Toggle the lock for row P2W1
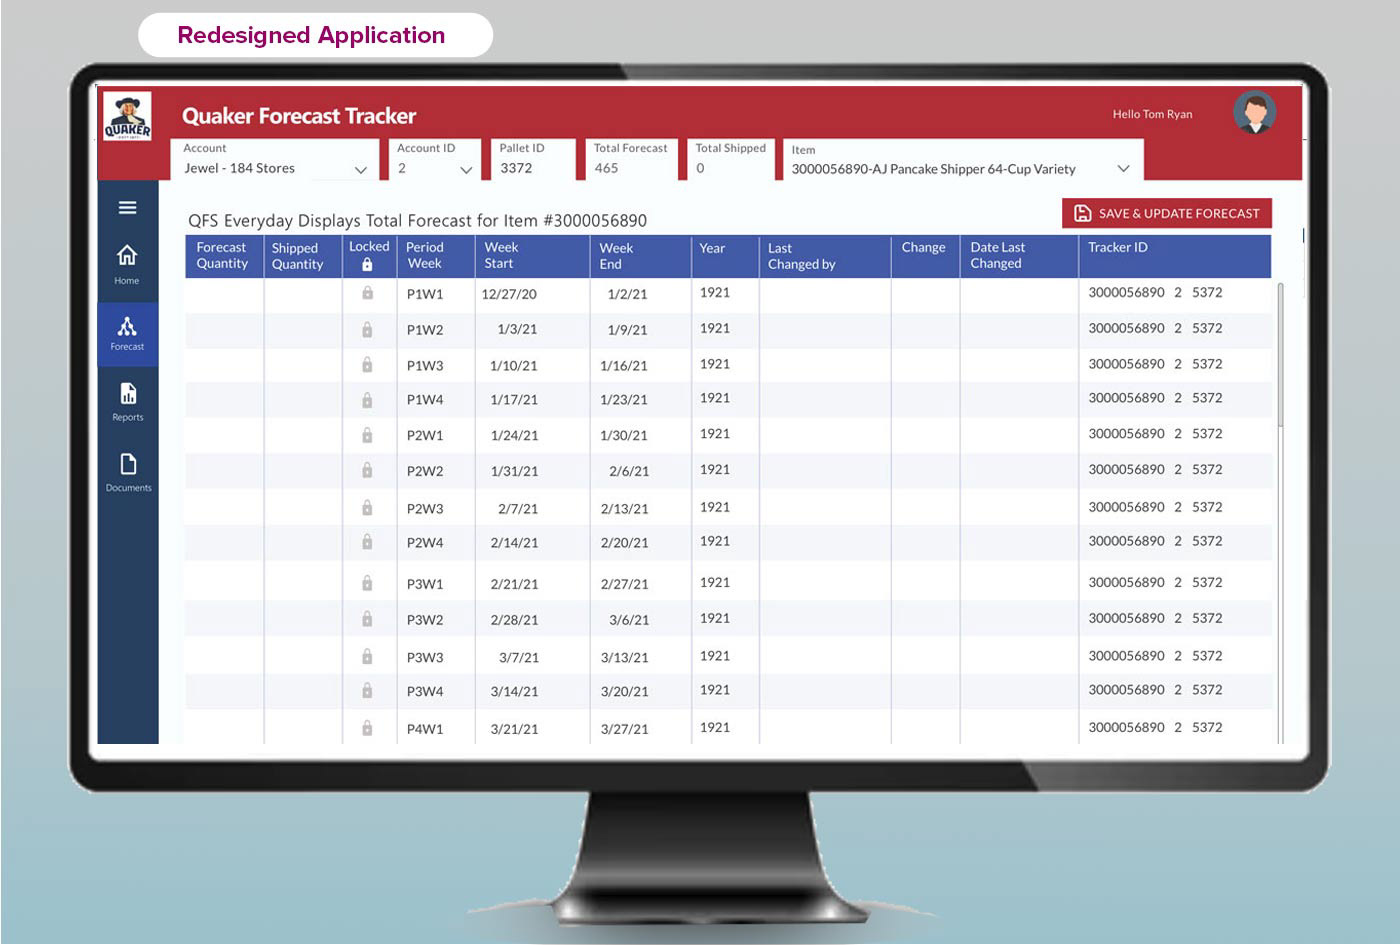 point(367,435)
